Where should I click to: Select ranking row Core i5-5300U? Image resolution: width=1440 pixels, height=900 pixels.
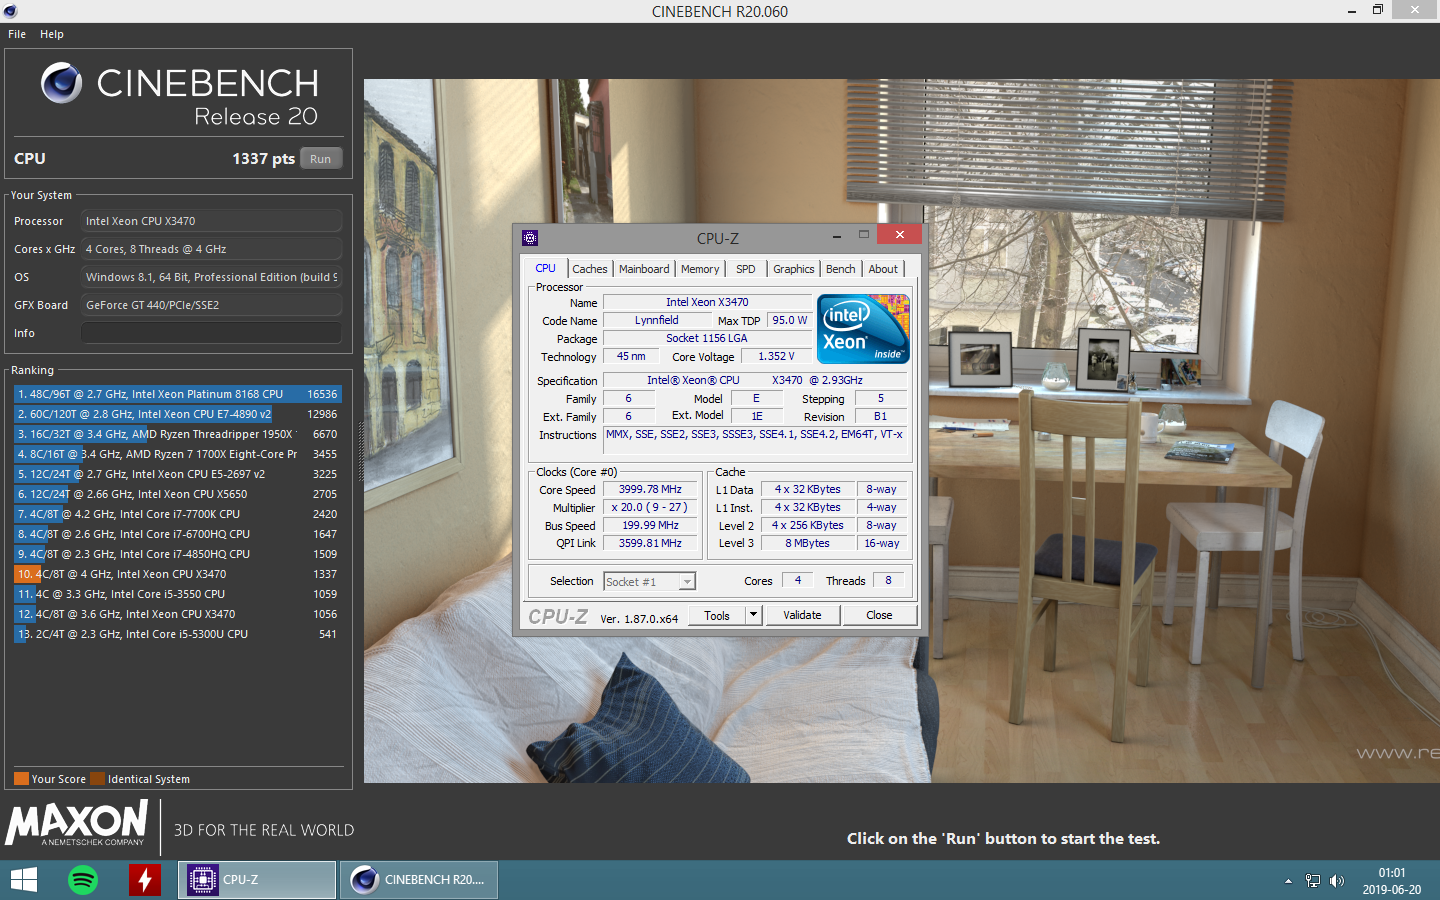178,634
